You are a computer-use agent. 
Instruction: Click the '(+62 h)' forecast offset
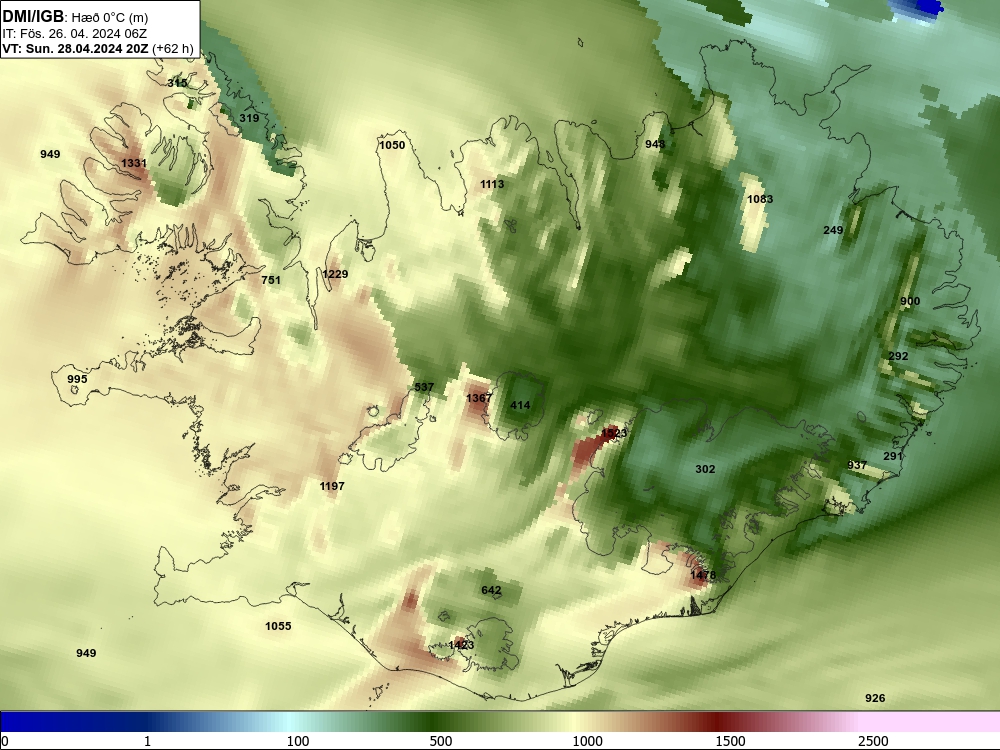pos(173,49)
